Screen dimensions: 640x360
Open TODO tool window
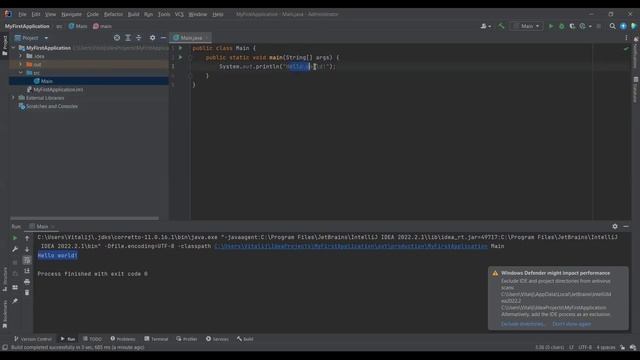click(x=92, y=339)
